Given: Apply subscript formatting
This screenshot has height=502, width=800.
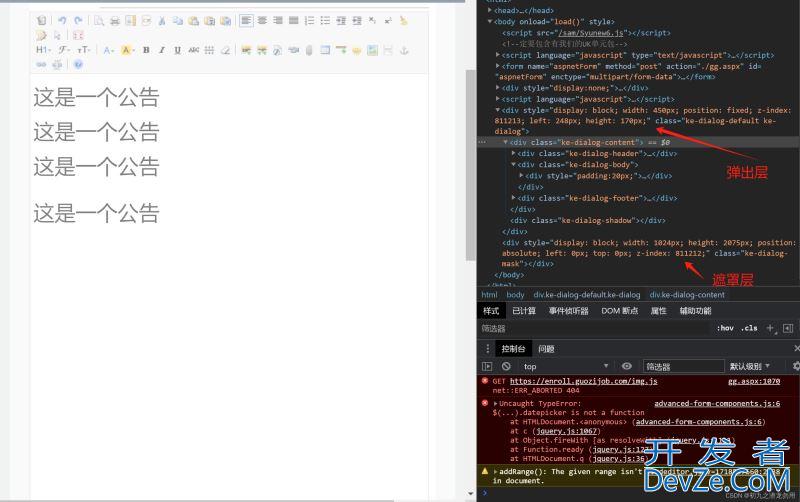Looking at the screenshot, I should pyautogui.click(x=372, y=20).
